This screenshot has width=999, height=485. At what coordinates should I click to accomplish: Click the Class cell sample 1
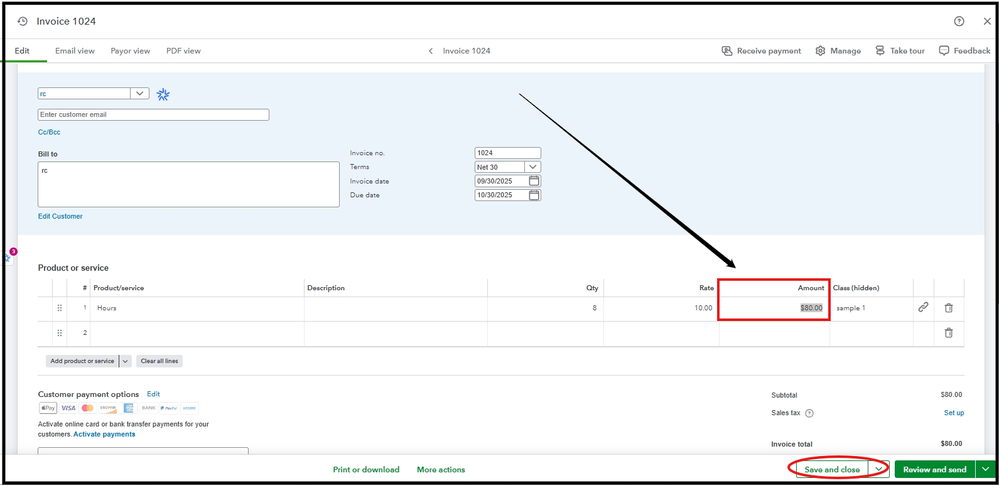871,308
